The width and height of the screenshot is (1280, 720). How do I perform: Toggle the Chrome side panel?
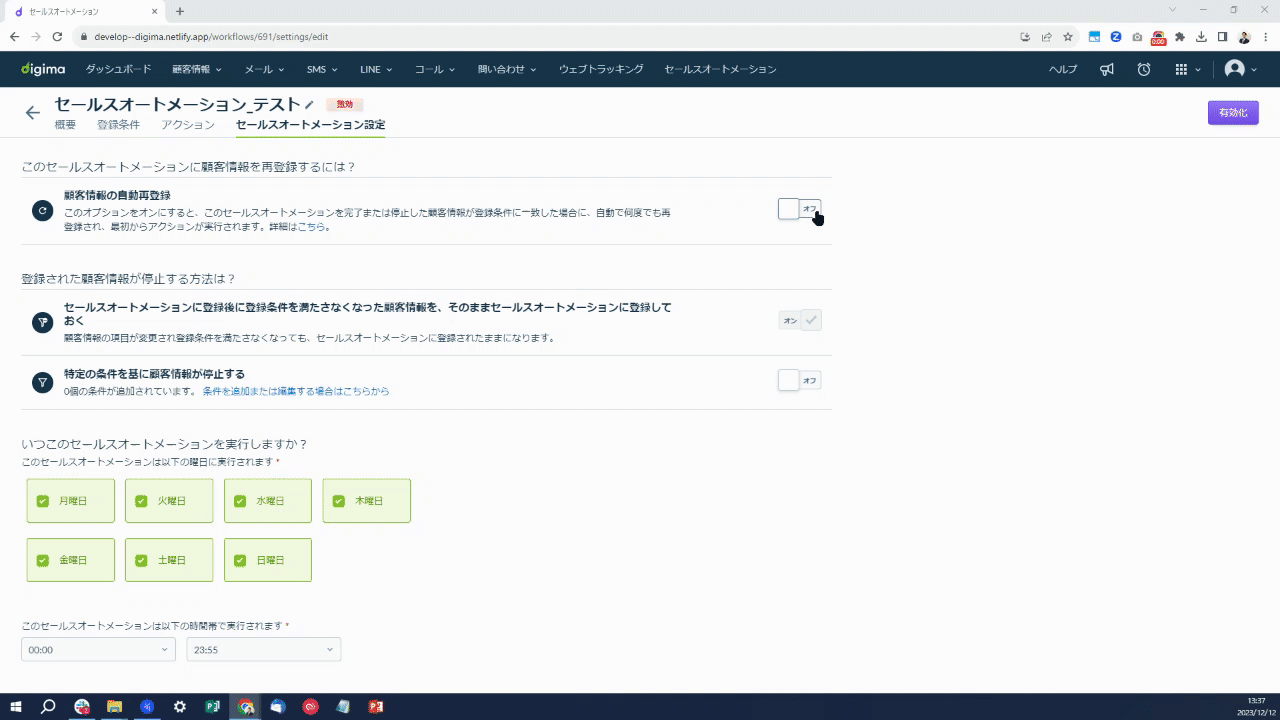1222,37
